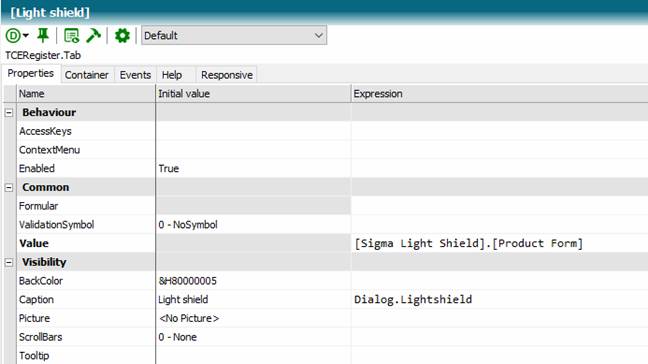Click the green circled D icon

(x=13, y=36)
